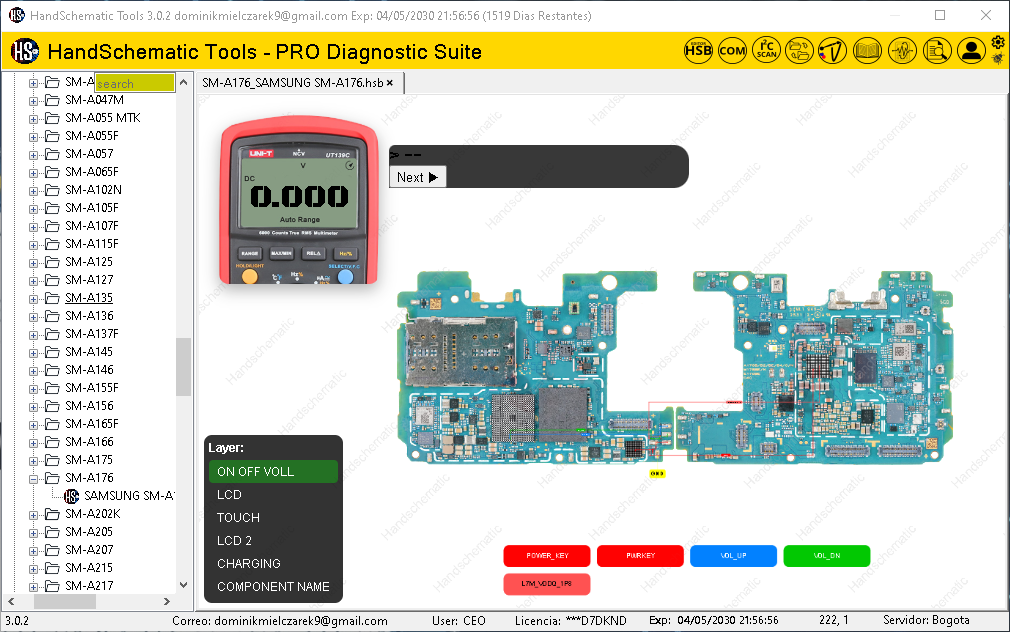This screenshot has width=1010, height=632.
Task: Select the CHARGING layer
Action: tap(273, 564)
